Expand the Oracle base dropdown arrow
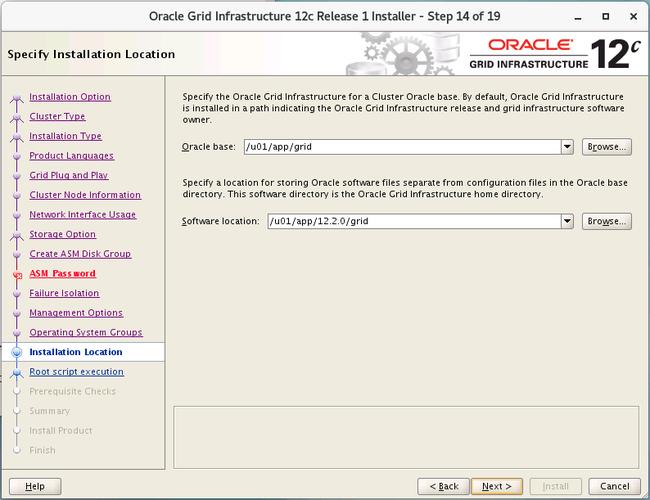 [x=567, y=147]
